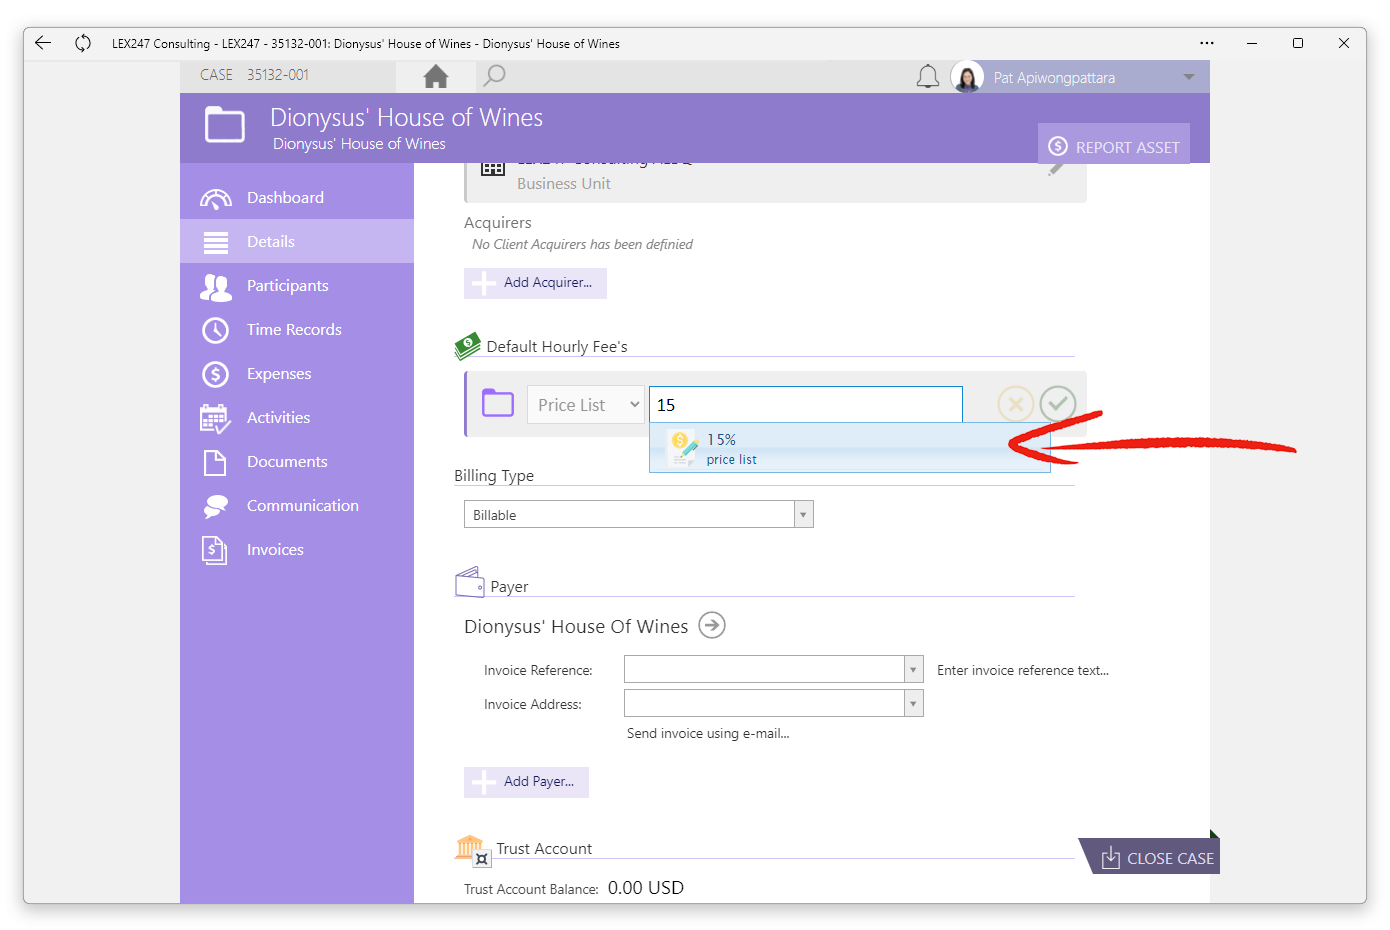Screen dimensions: 1390x930
Task: Click the Default Hourly Fee's money icon
Action: click(468, 346)
